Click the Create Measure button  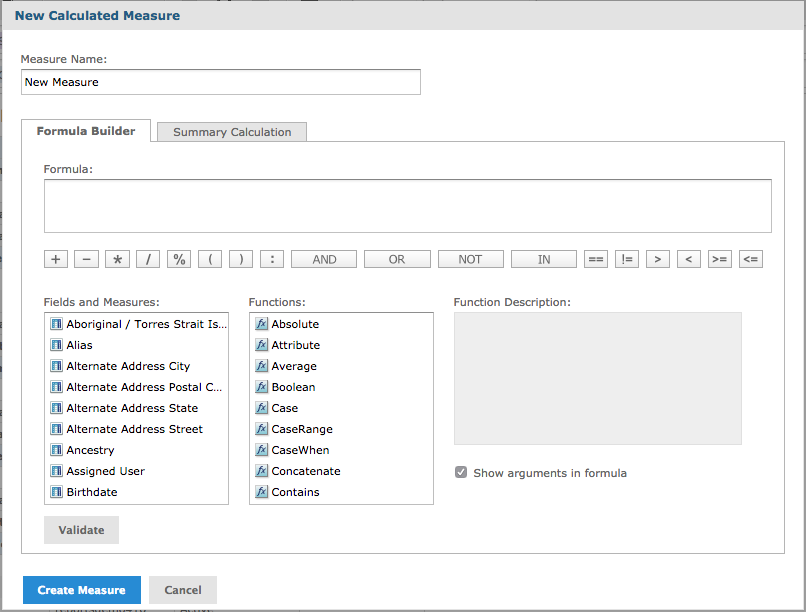82,590
